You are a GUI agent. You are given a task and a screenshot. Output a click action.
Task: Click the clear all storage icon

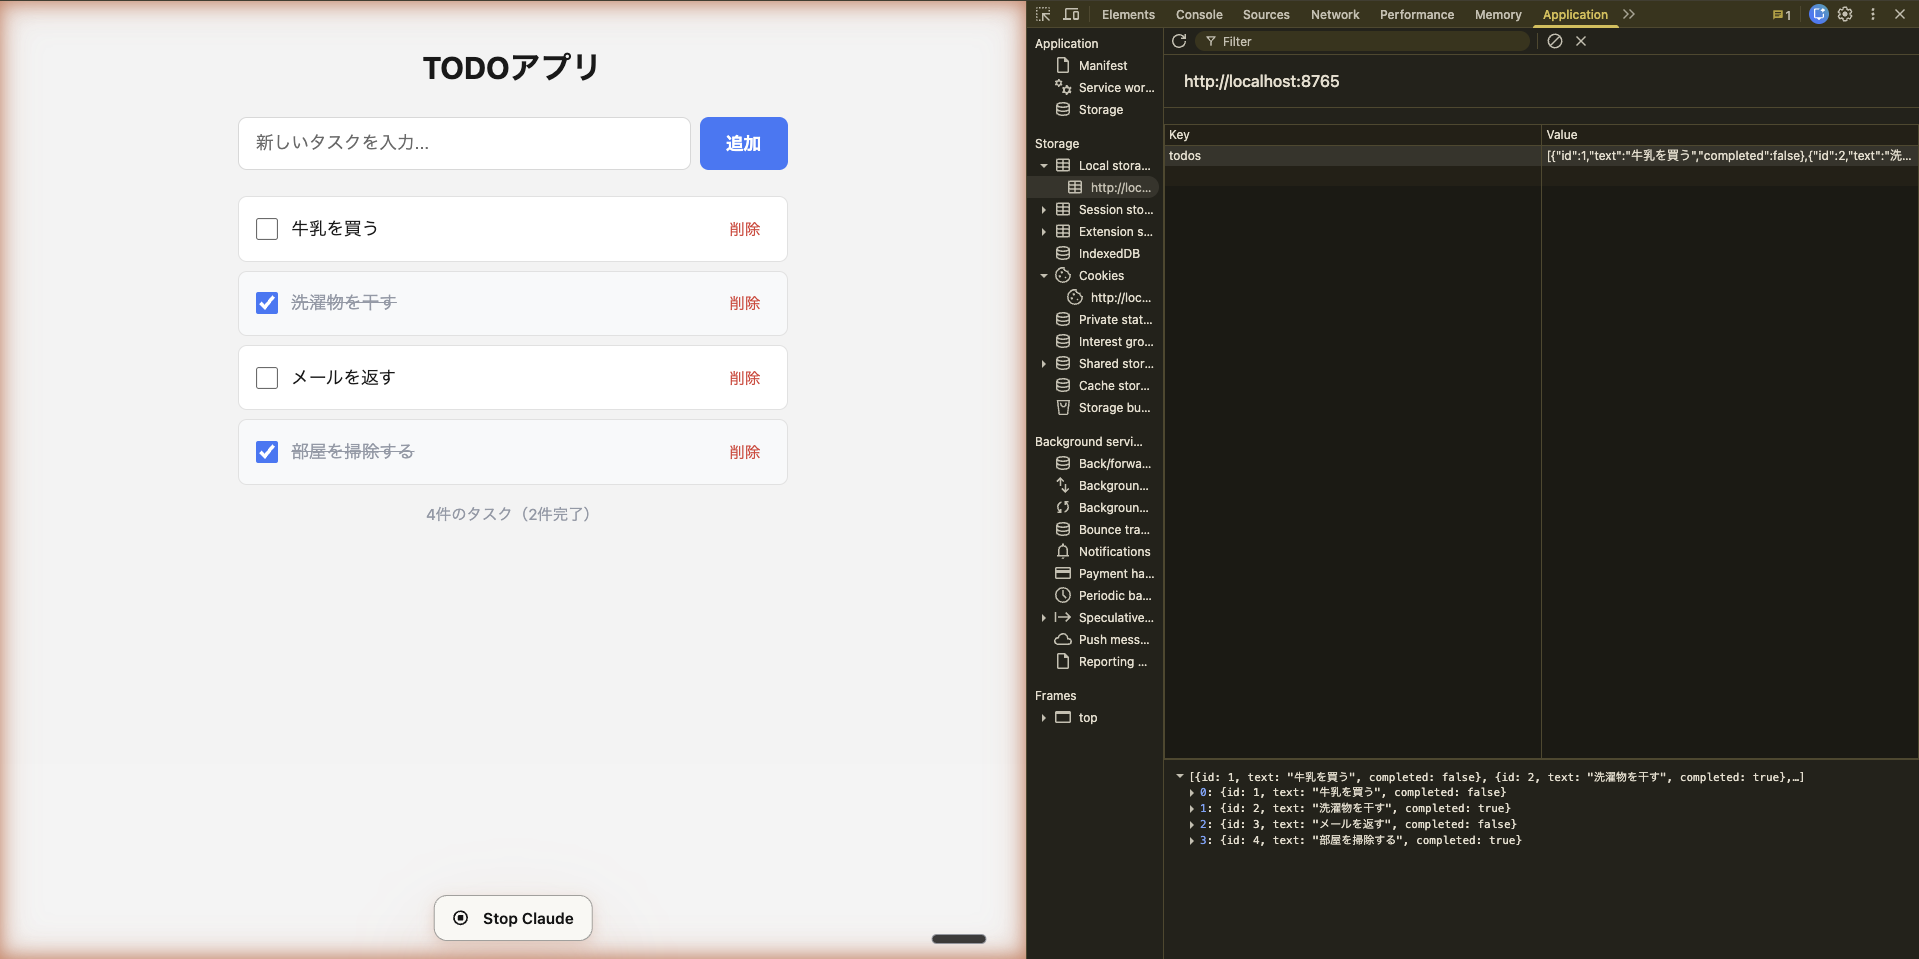(x=1554, y=41)
